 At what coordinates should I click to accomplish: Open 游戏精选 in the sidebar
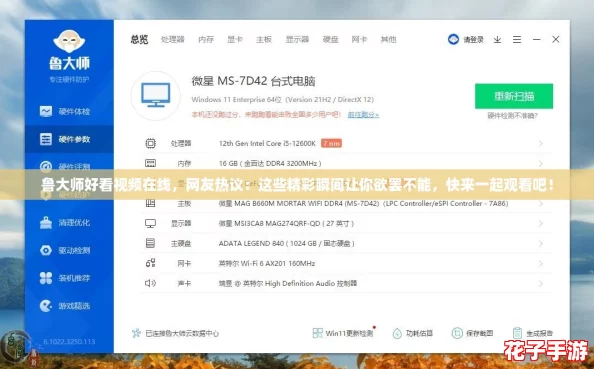65,306
